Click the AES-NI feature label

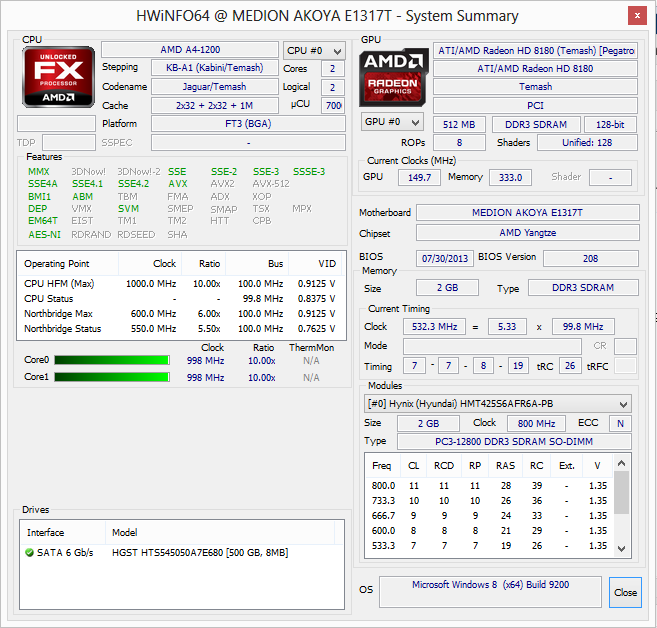tap(44, 235)
